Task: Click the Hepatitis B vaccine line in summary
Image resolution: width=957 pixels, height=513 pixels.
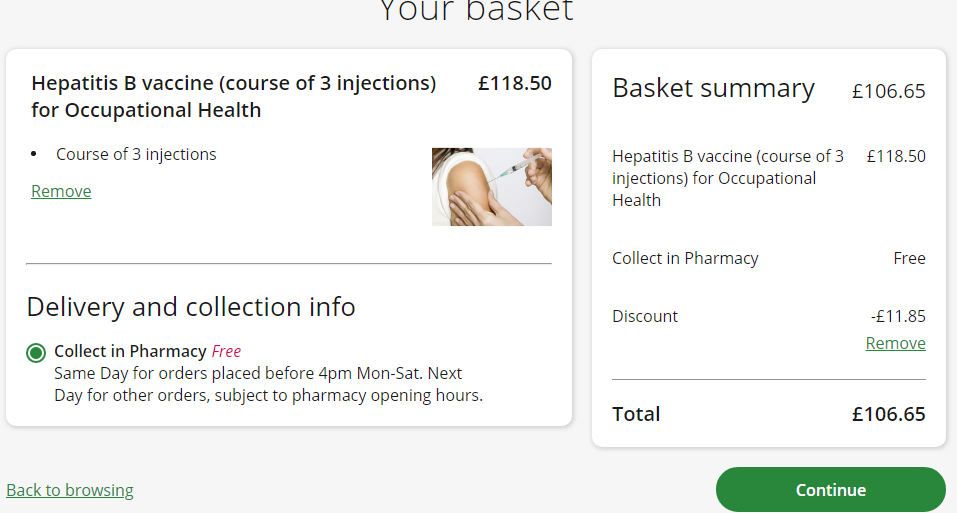Action: click(728, 178)
